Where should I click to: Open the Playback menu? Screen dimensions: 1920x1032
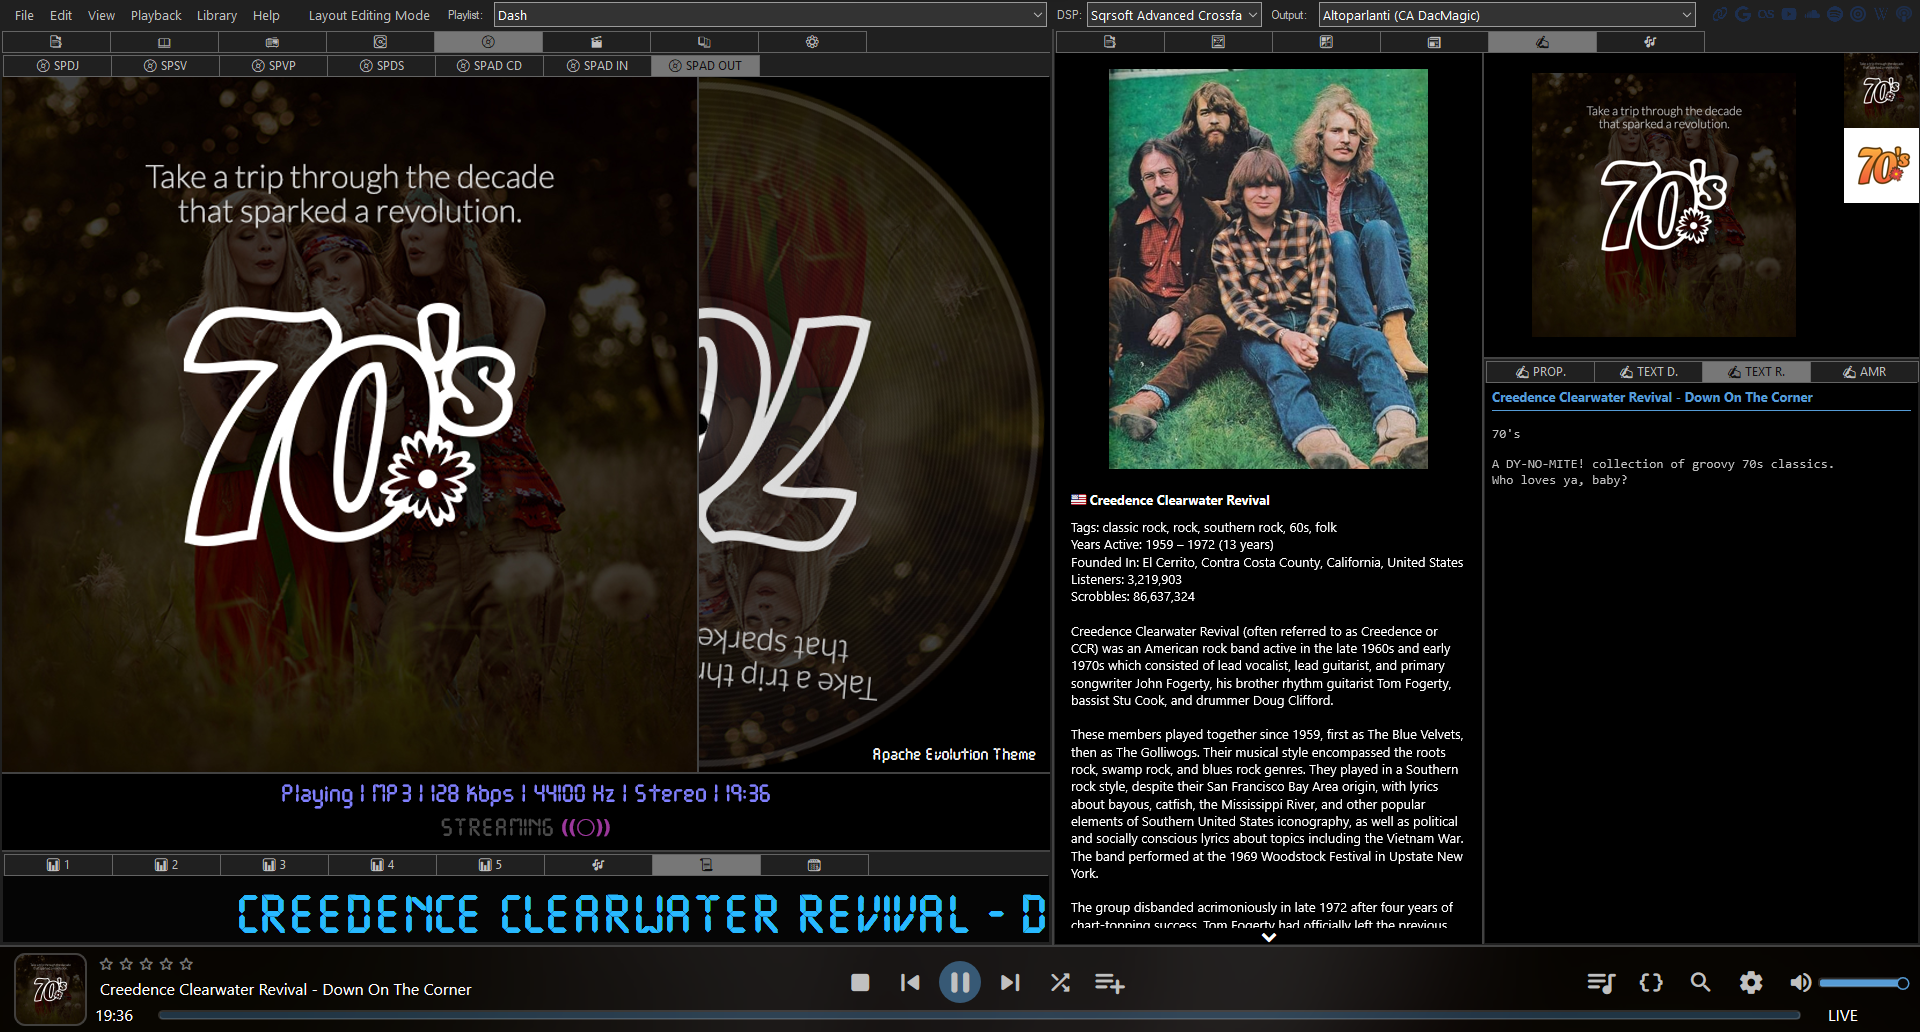coord(156,15)
